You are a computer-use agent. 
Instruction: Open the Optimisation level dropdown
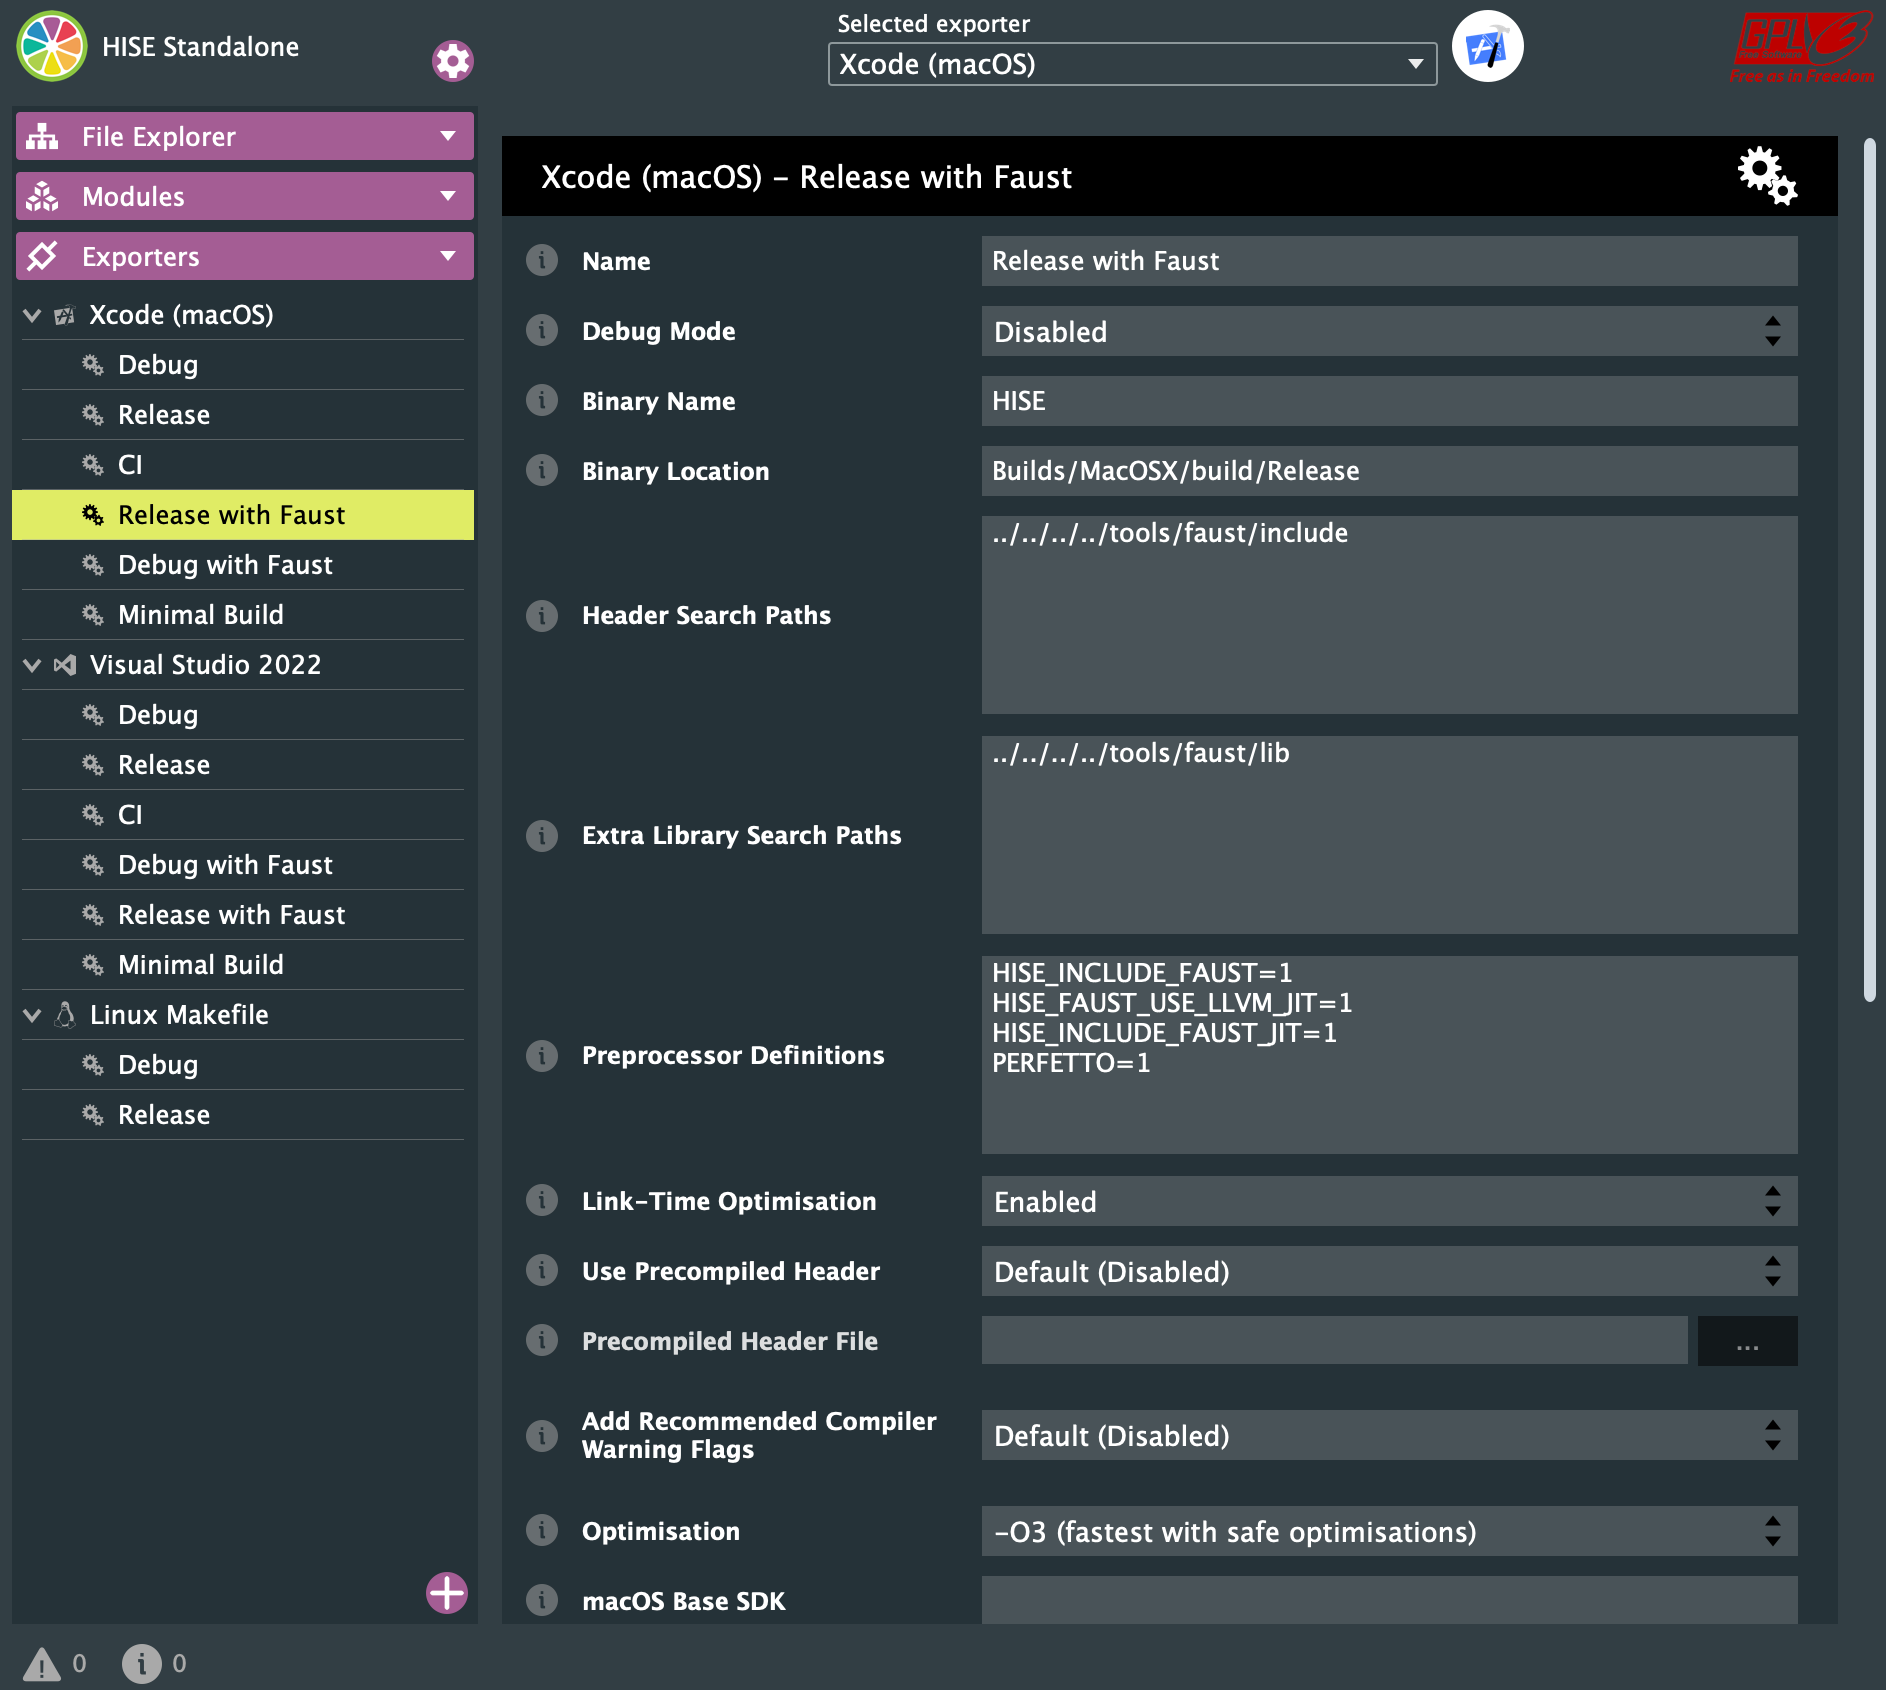(1389, 1531)
